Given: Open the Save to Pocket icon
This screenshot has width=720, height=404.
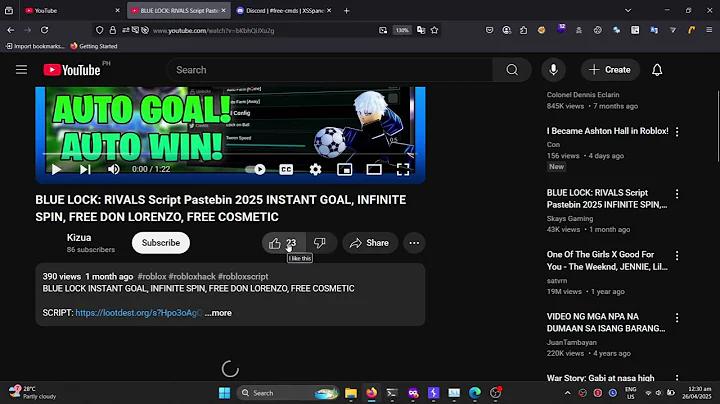Looking at the screenshot, I should tap(489, 30).
